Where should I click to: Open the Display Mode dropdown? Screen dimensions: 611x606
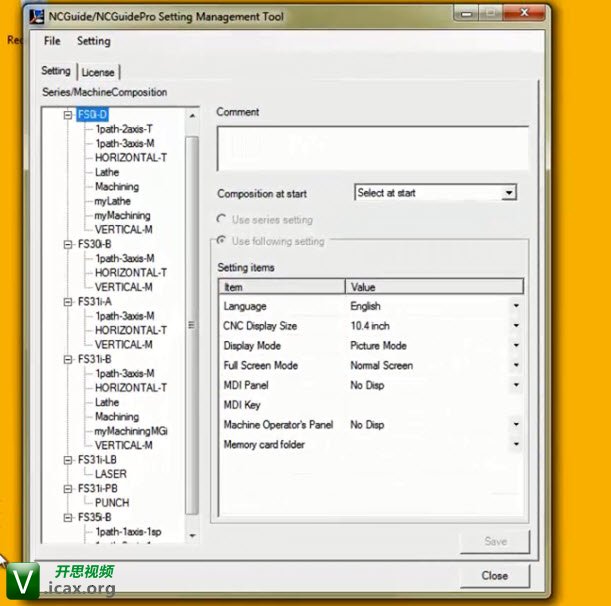tap(516, 346)
